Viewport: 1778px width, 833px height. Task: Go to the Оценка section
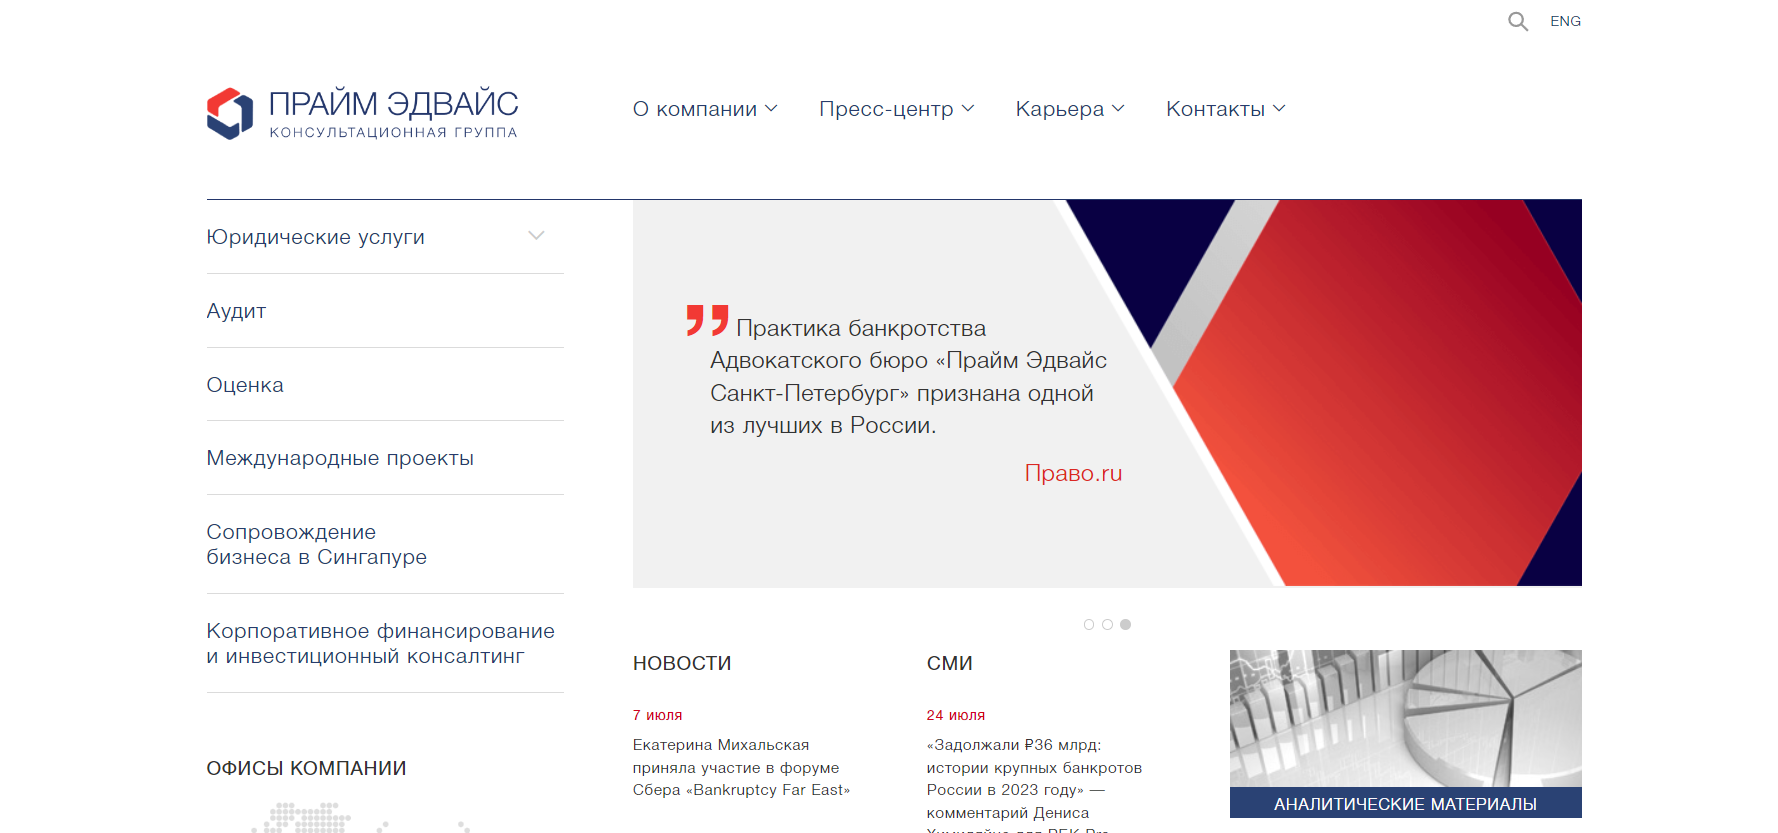pos(245,385)
